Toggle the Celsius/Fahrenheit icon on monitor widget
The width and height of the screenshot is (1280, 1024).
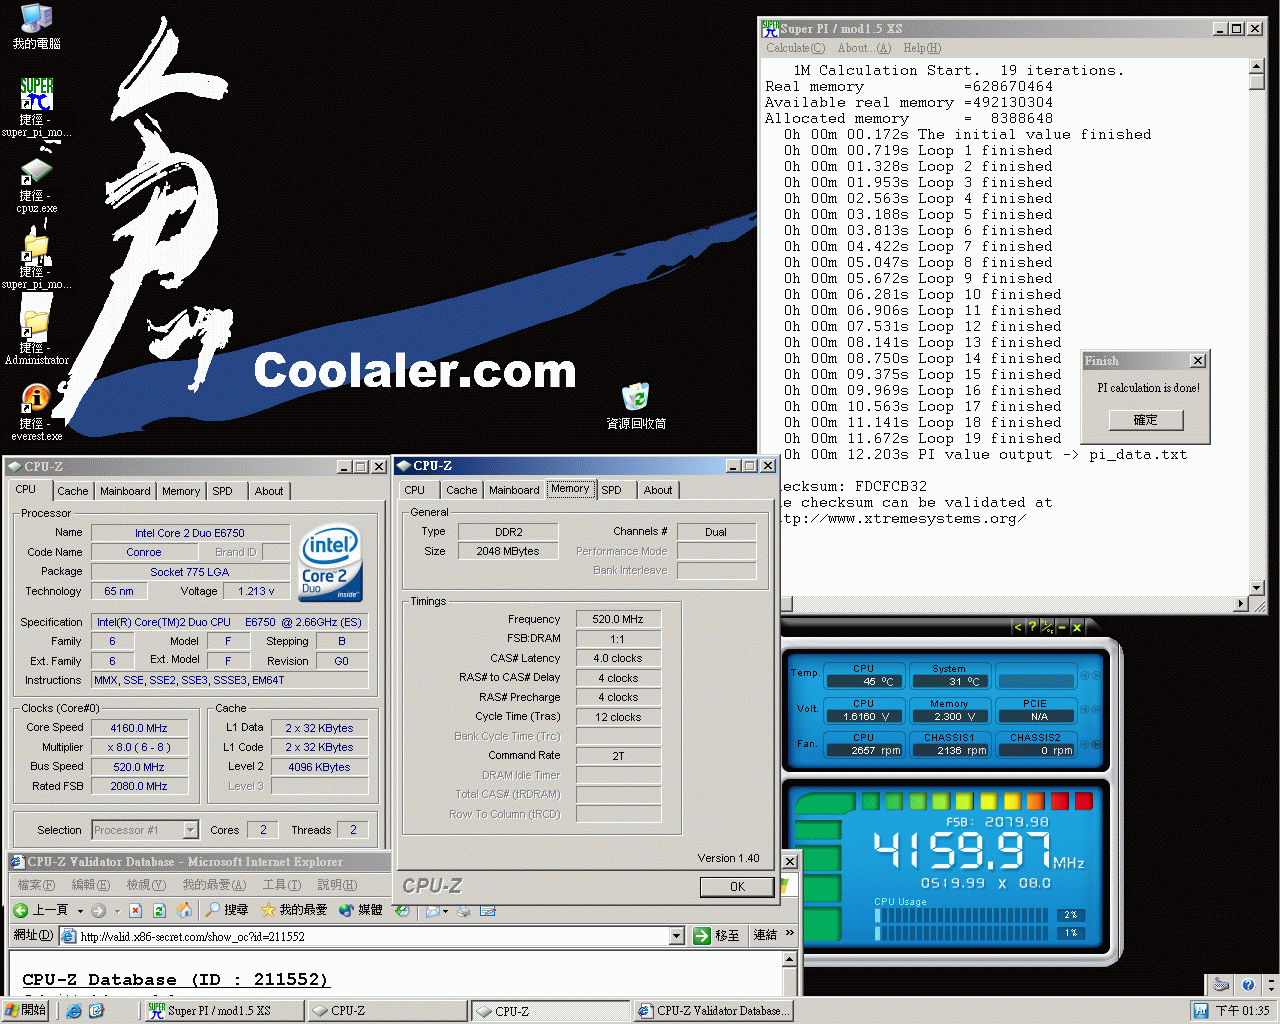[x=1047, y=627]
